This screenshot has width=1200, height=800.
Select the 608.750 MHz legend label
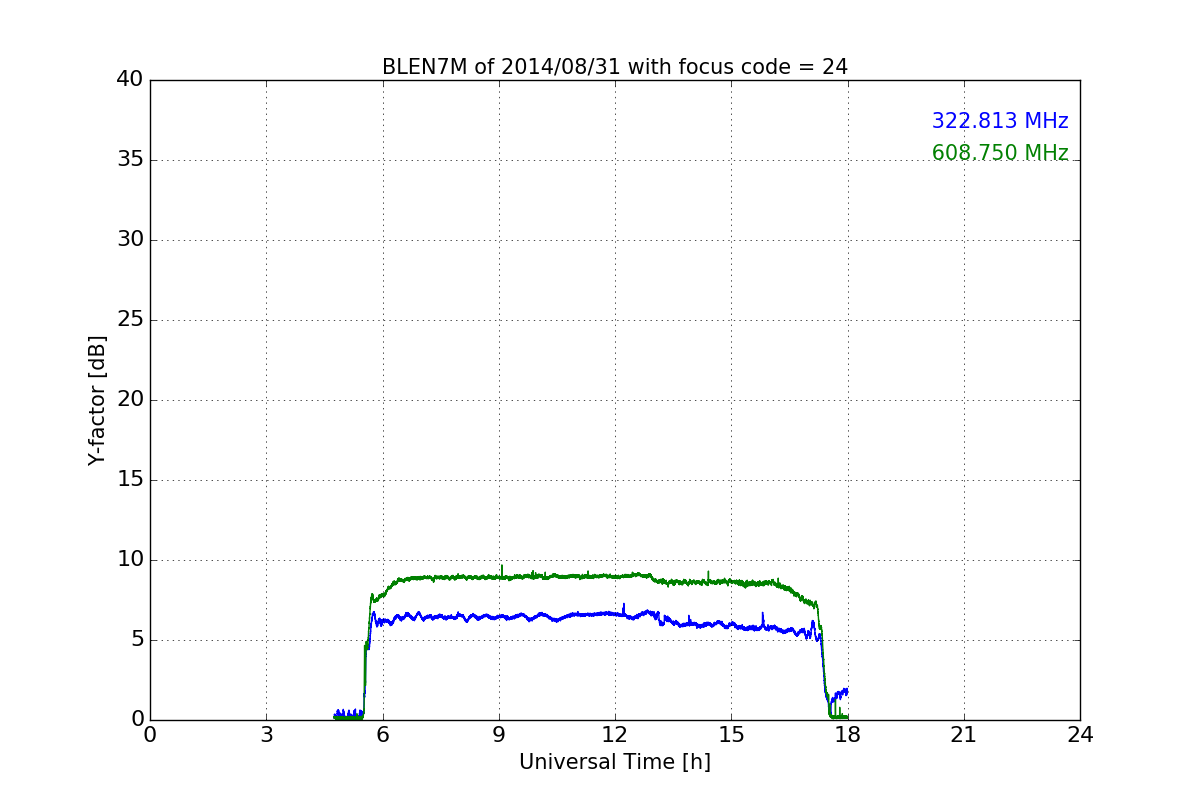click(1000, 153)
